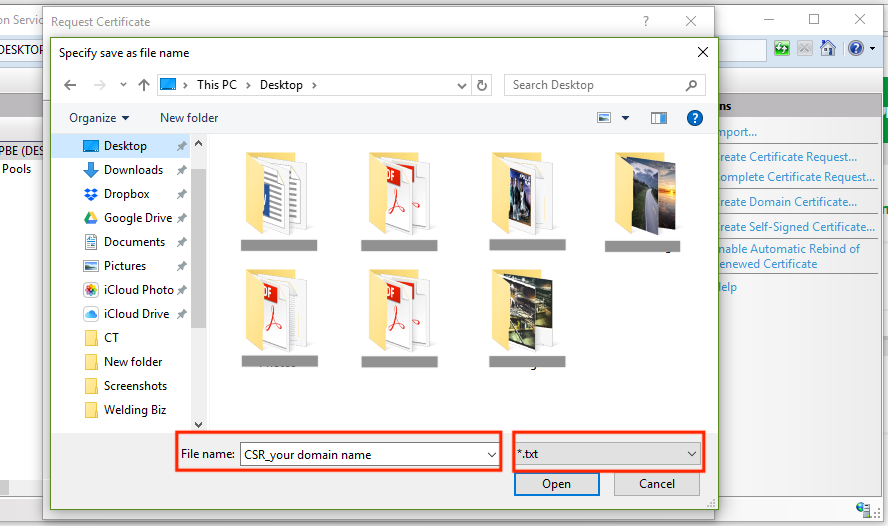This screenshot has width=888, height=526.
Task: Click Create Certificate Request in IIS Actions
Action: [788, 157]
